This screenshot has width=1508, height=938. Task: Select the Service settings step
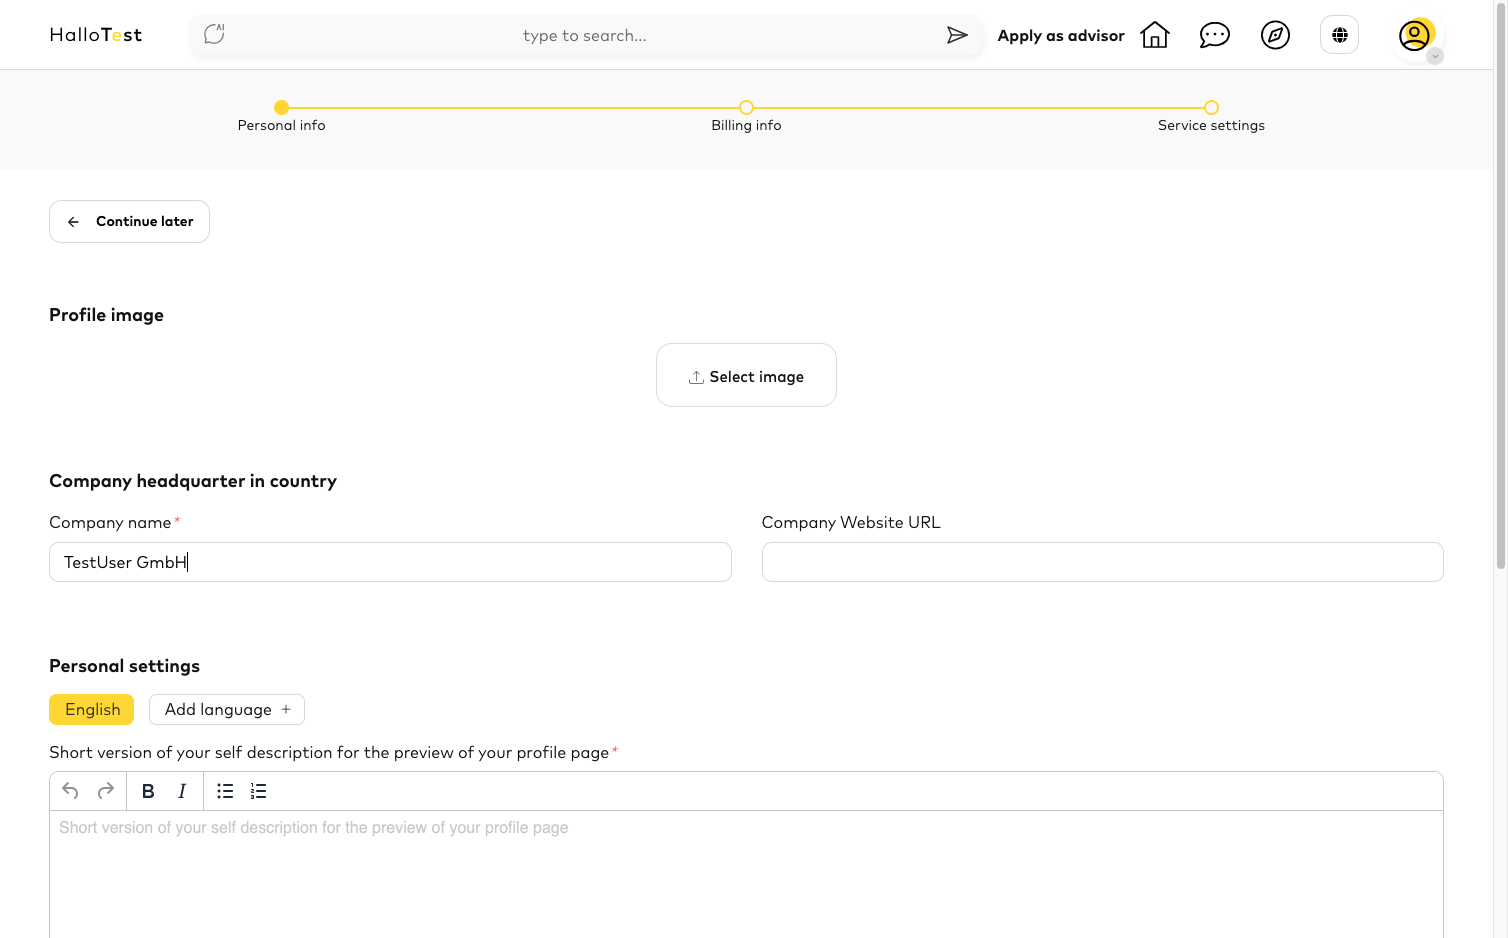pos(1211,116)
